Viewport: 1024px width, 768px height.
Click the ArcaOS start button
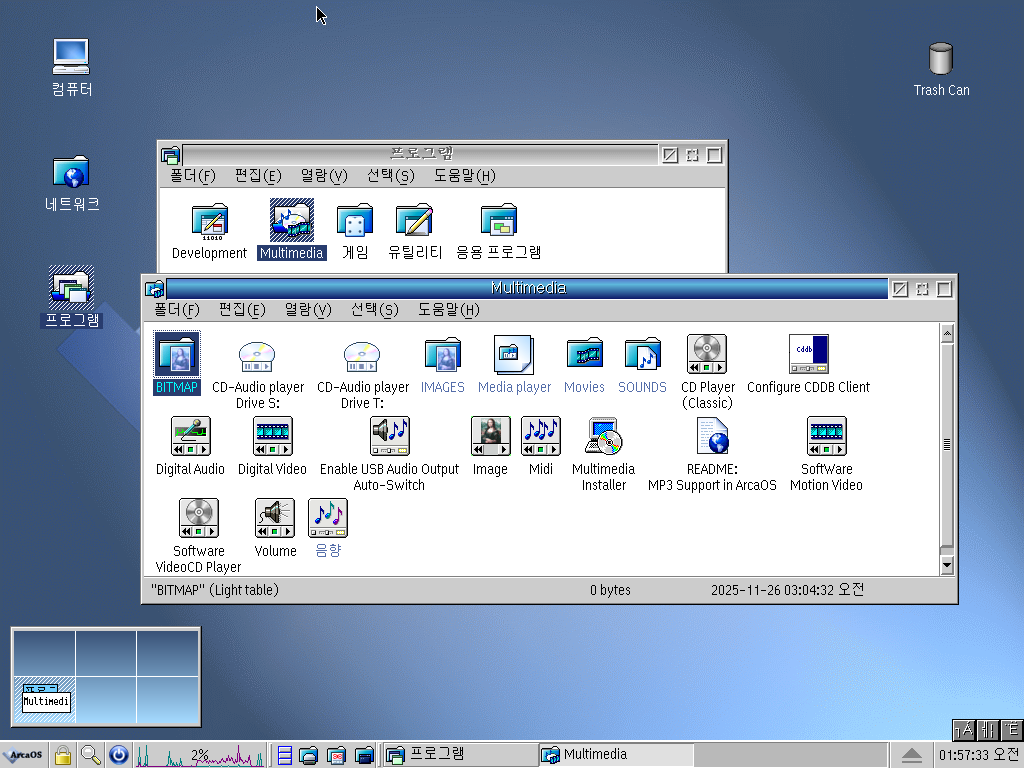coord(23,755)
